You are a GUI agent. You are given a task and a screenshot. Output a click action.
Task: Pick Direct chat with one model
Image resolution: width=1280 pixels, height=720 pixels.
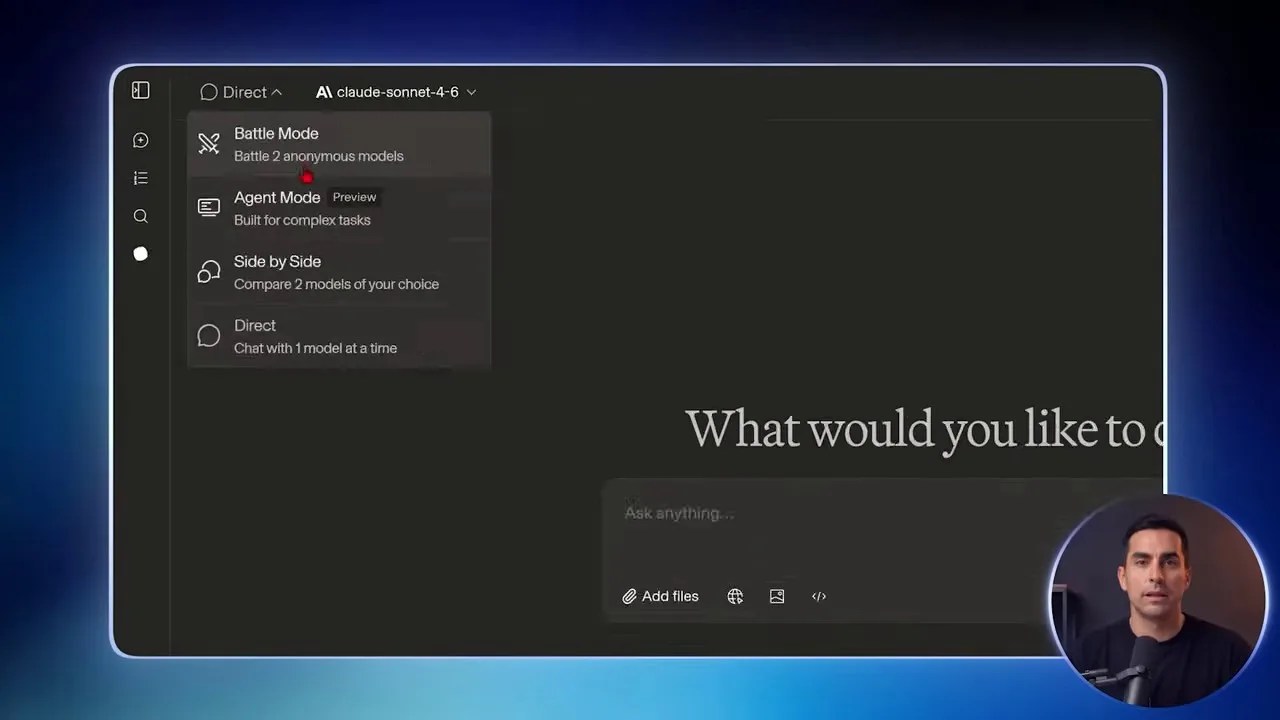click(339, 336)
